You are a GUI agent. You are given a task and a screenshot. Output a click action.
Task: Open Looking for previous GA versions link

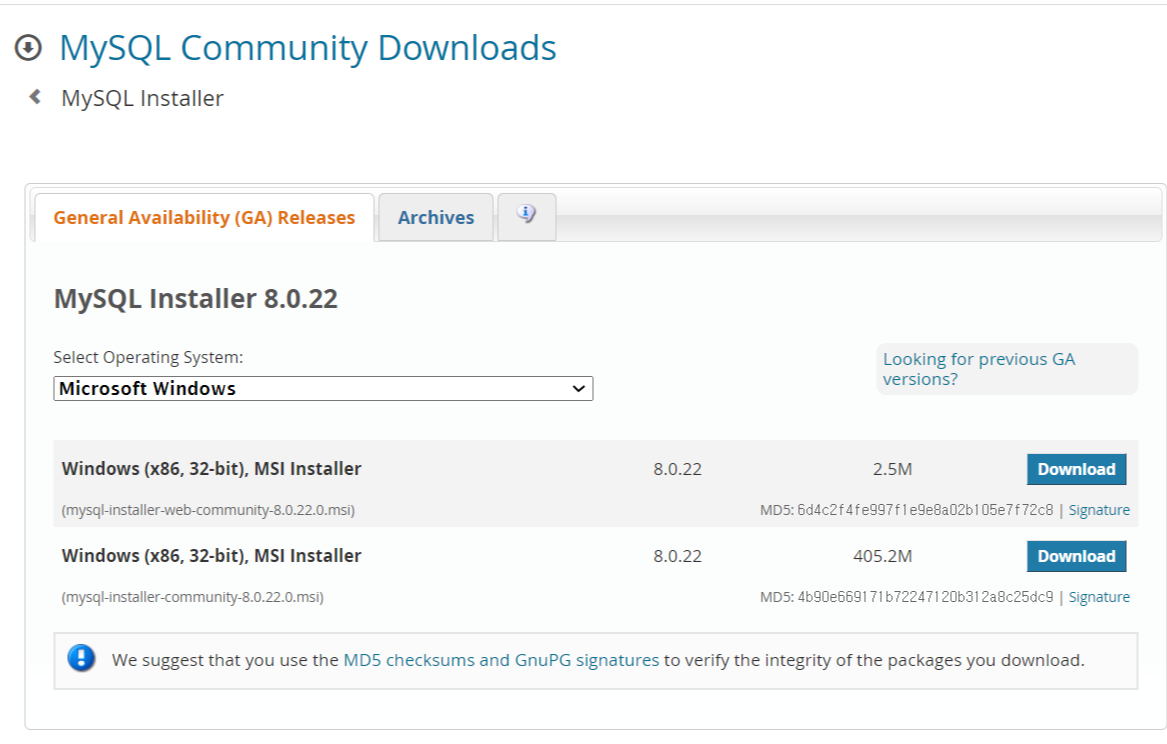(979, 369)
